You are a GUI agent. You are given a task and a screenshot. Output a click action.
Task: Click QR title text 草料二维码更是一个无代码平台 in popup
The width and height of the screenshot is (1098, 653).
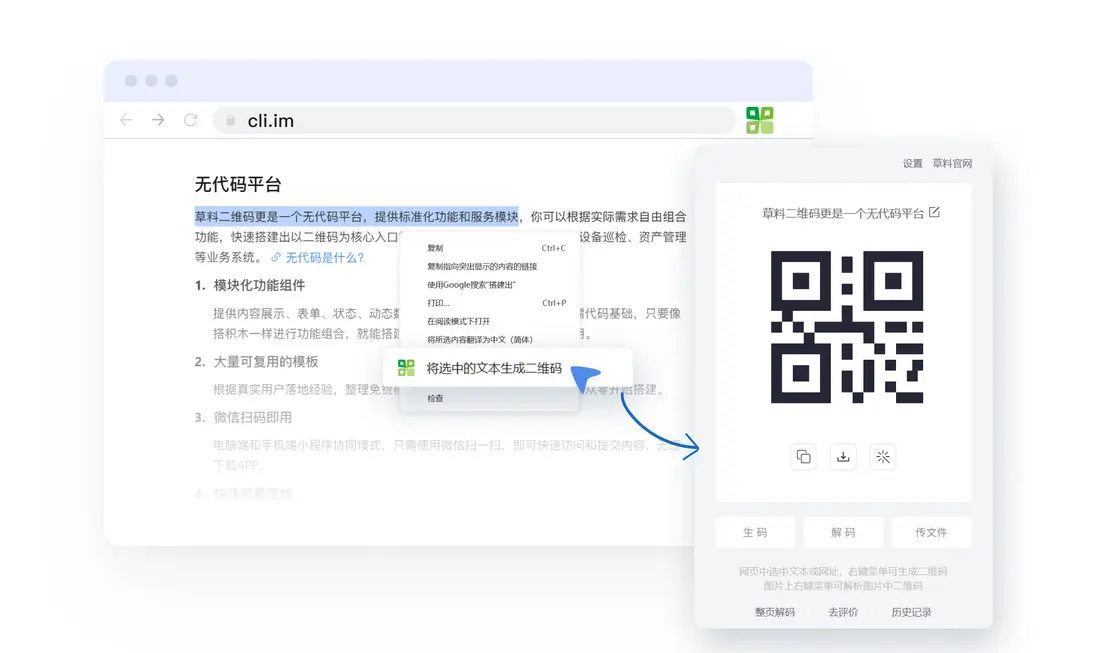point(843,213)
